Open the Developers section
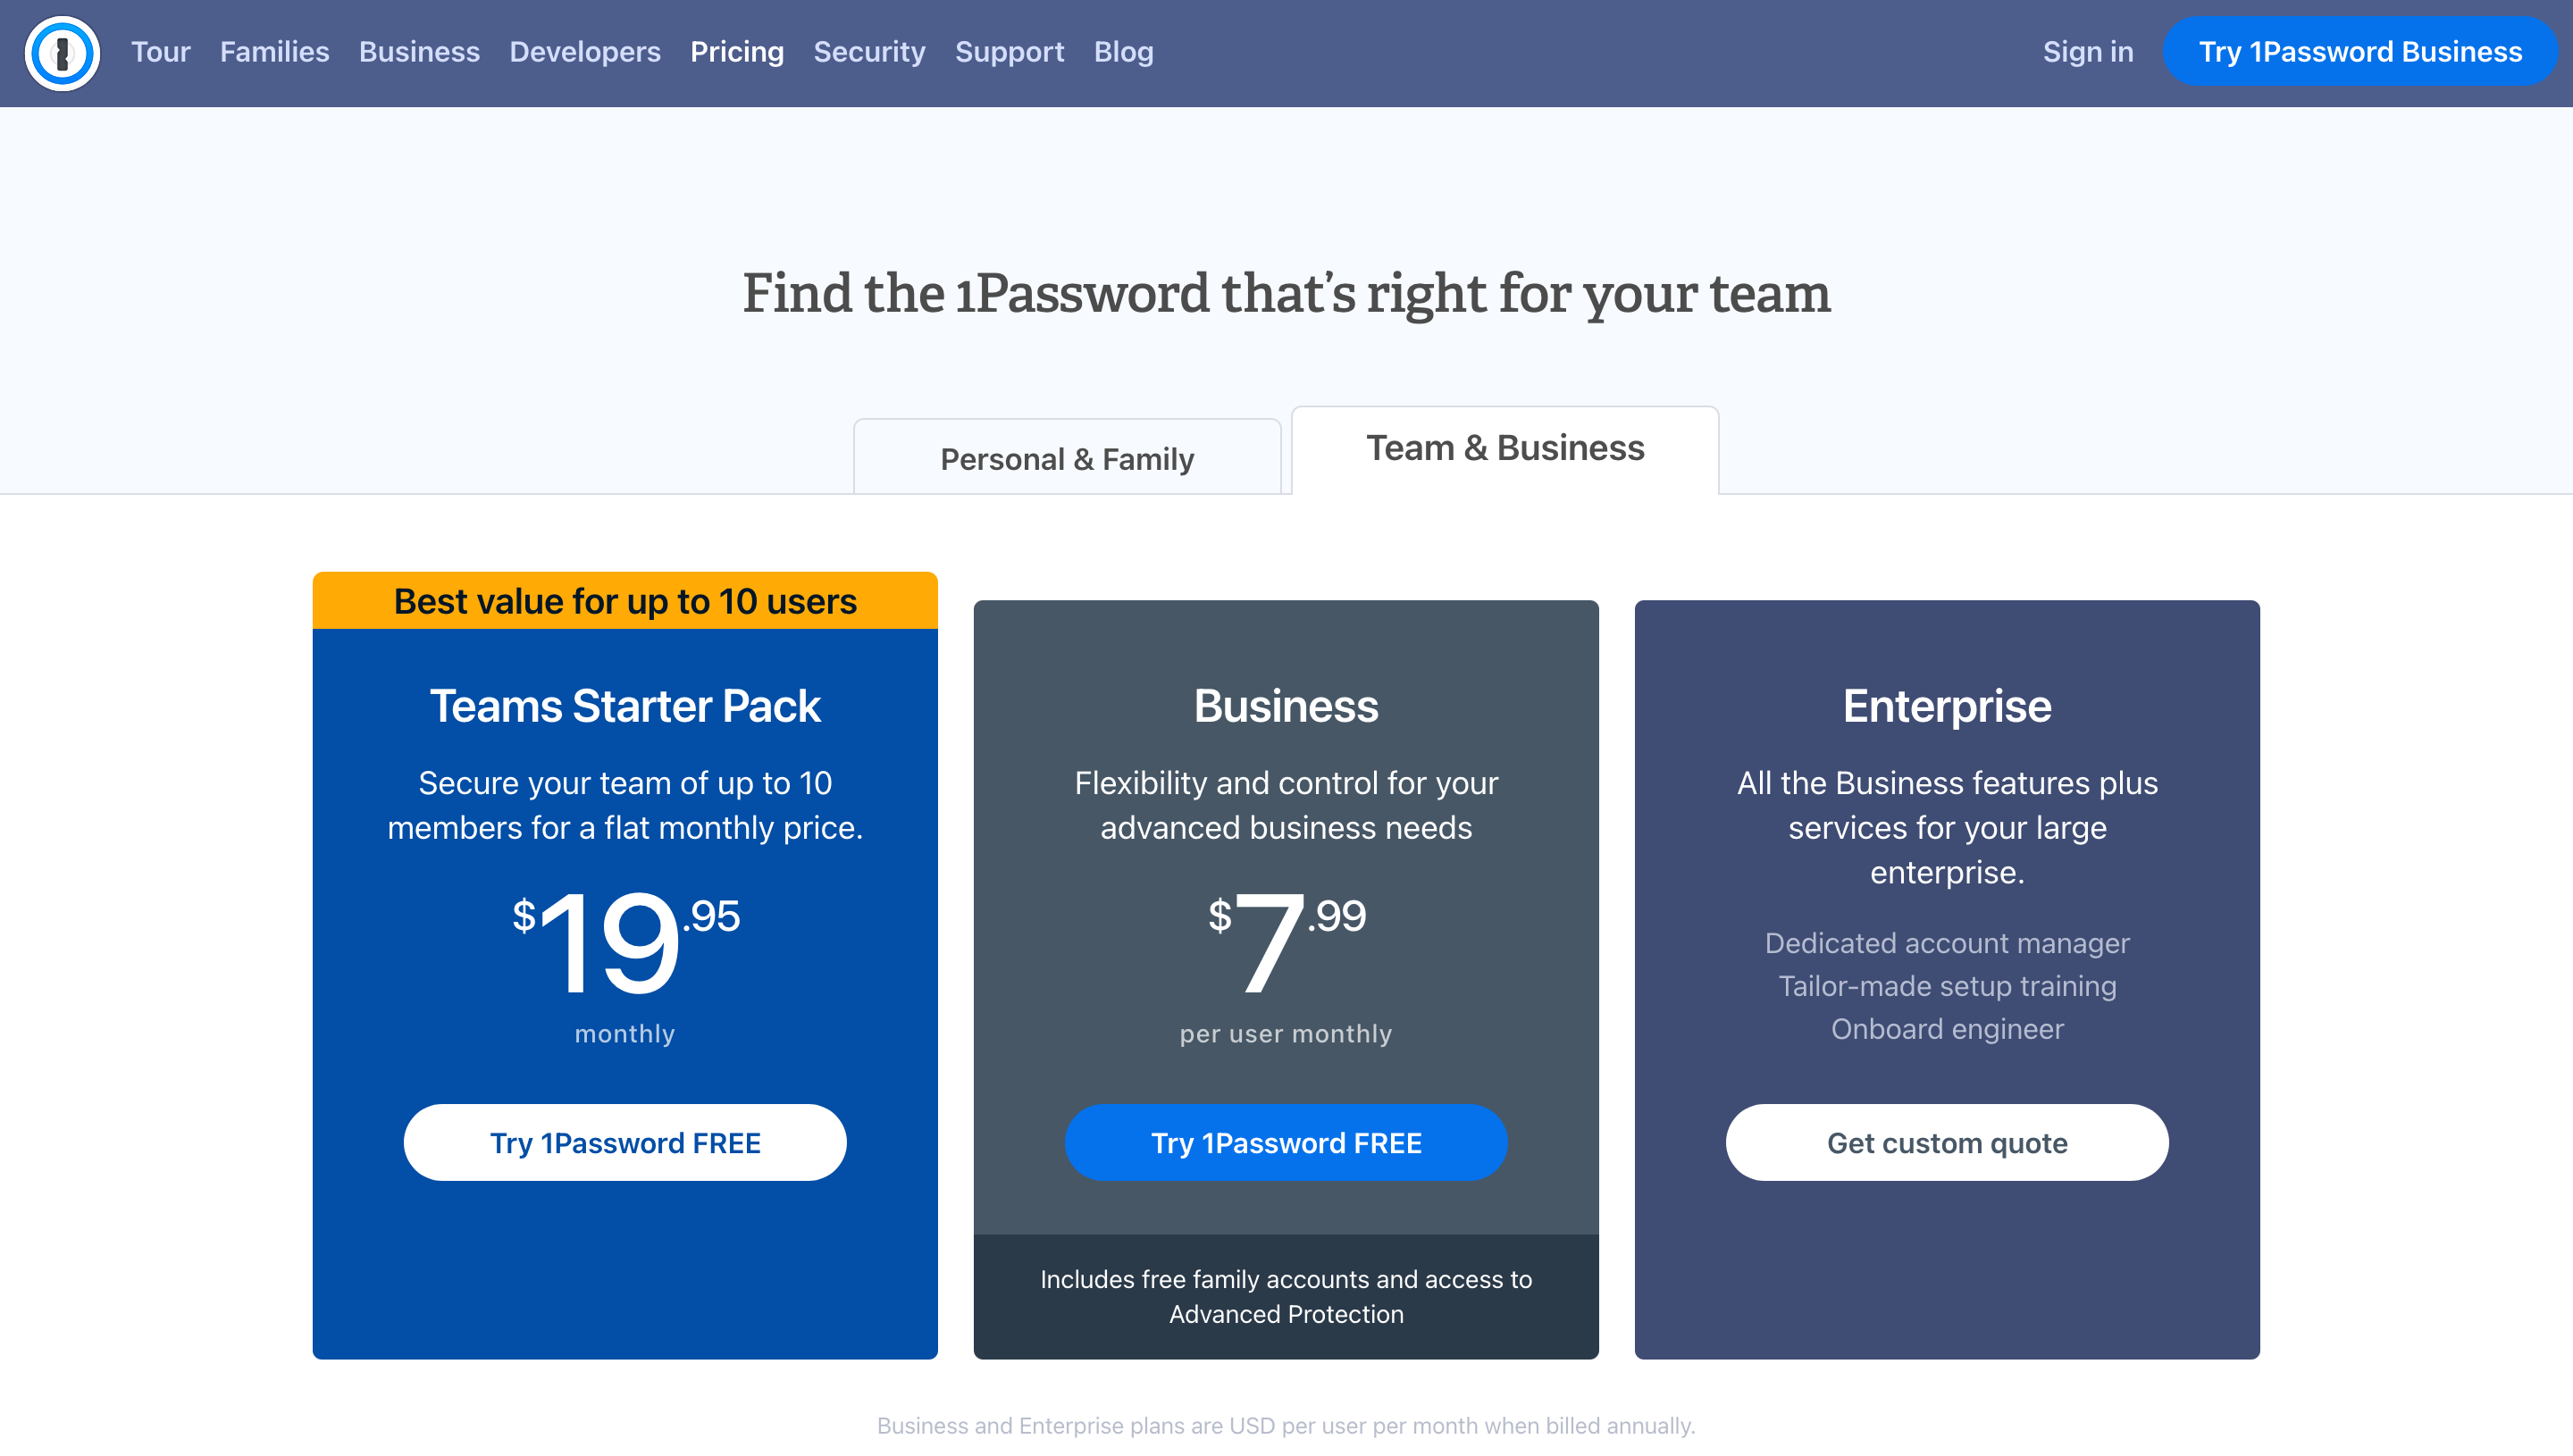Viewport: 2573px width, 1456px height. tap(585, 52)
